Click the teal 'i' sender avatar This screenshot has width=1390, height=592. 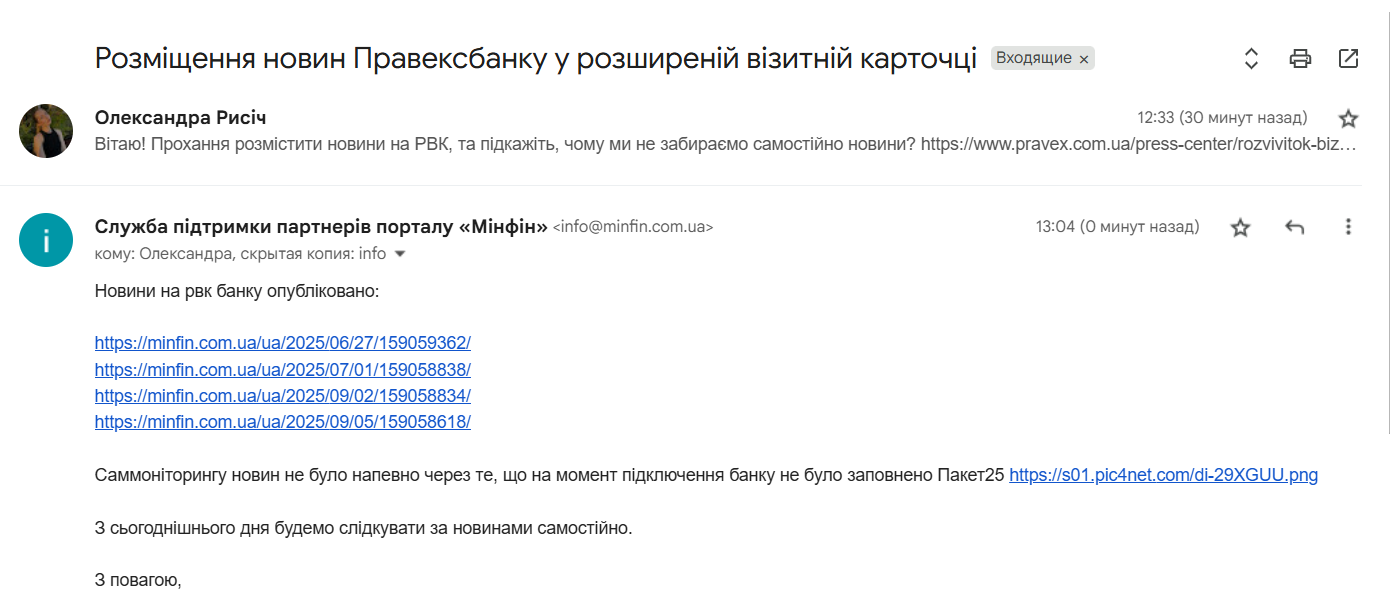coord(46,240)
